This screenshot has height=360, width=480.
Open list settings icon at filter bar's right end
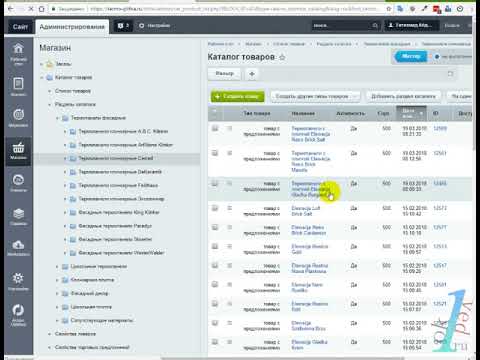click(450, 74)
